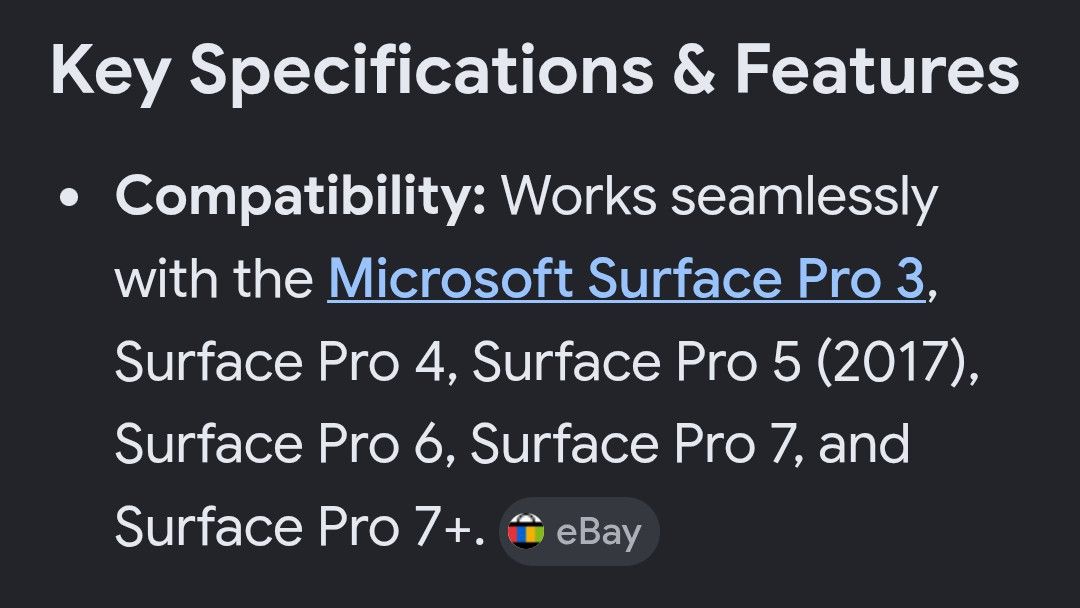Click the word Features in heading
The height and width of the screenshot is (608, 1080).
pyautogui.click(x=878, y=70)
